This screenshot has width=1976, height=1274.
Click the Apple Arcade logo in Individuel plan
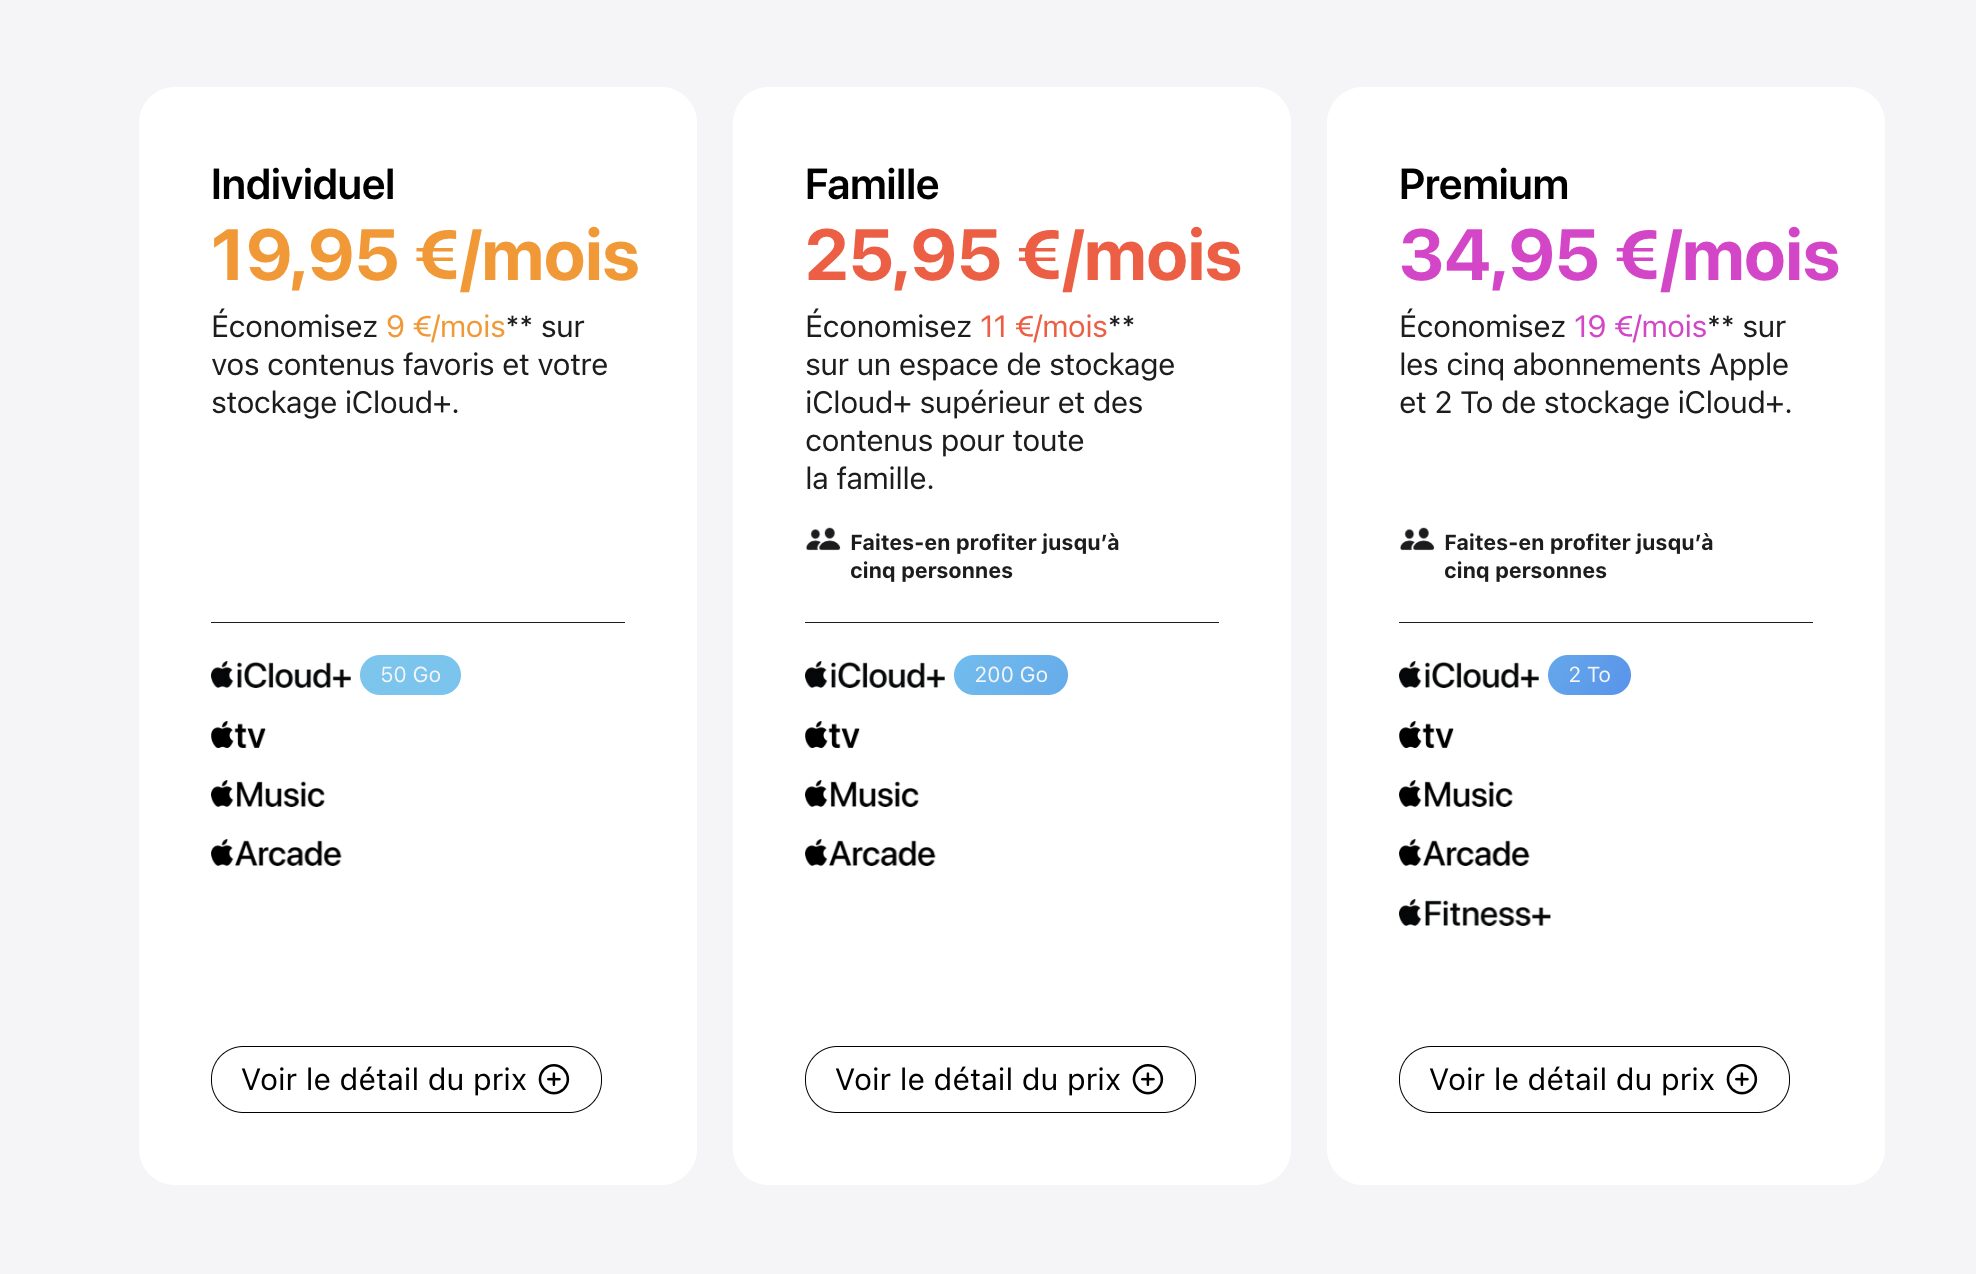(276, 854)
